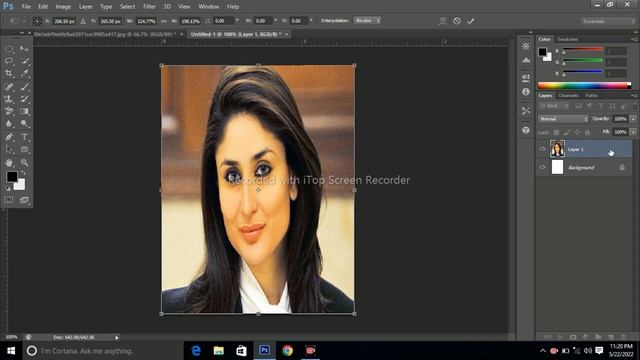The image size is (640, 360).
Task: Select the Pen tool
Action: pyautogui.click(x=9, y=137)
